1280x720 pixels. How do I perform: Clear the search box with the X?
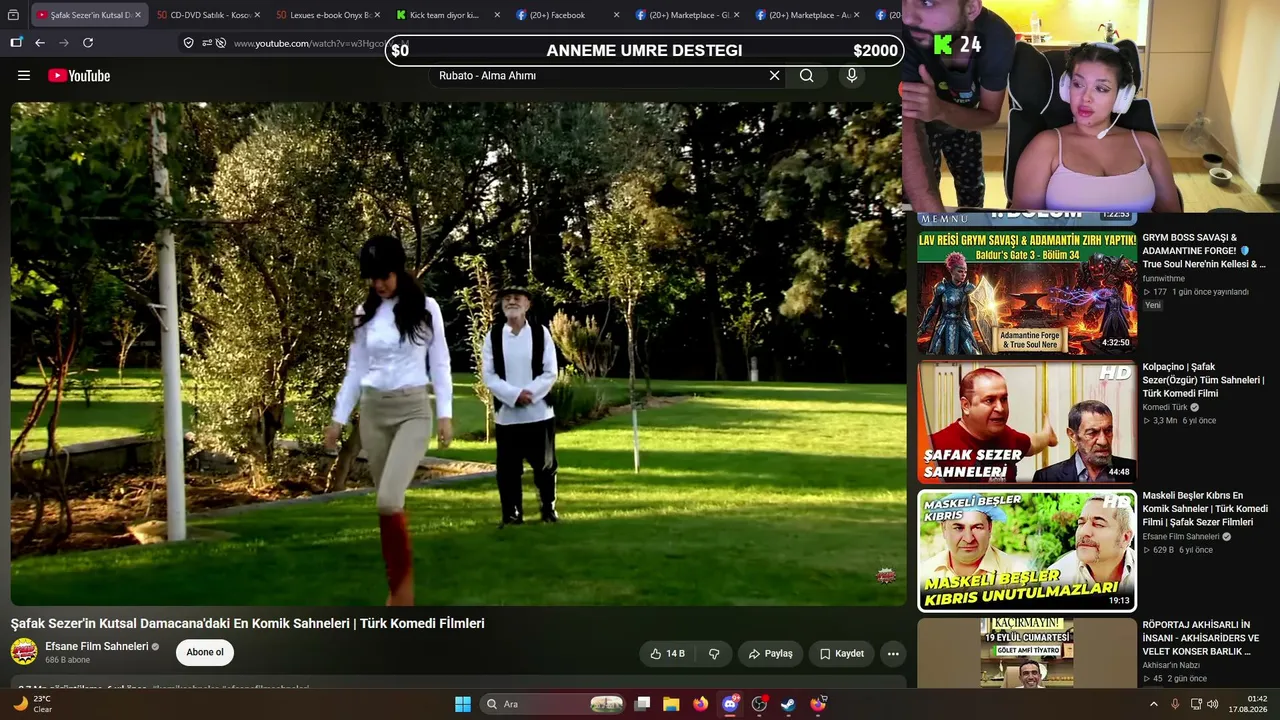pos(774,76)
